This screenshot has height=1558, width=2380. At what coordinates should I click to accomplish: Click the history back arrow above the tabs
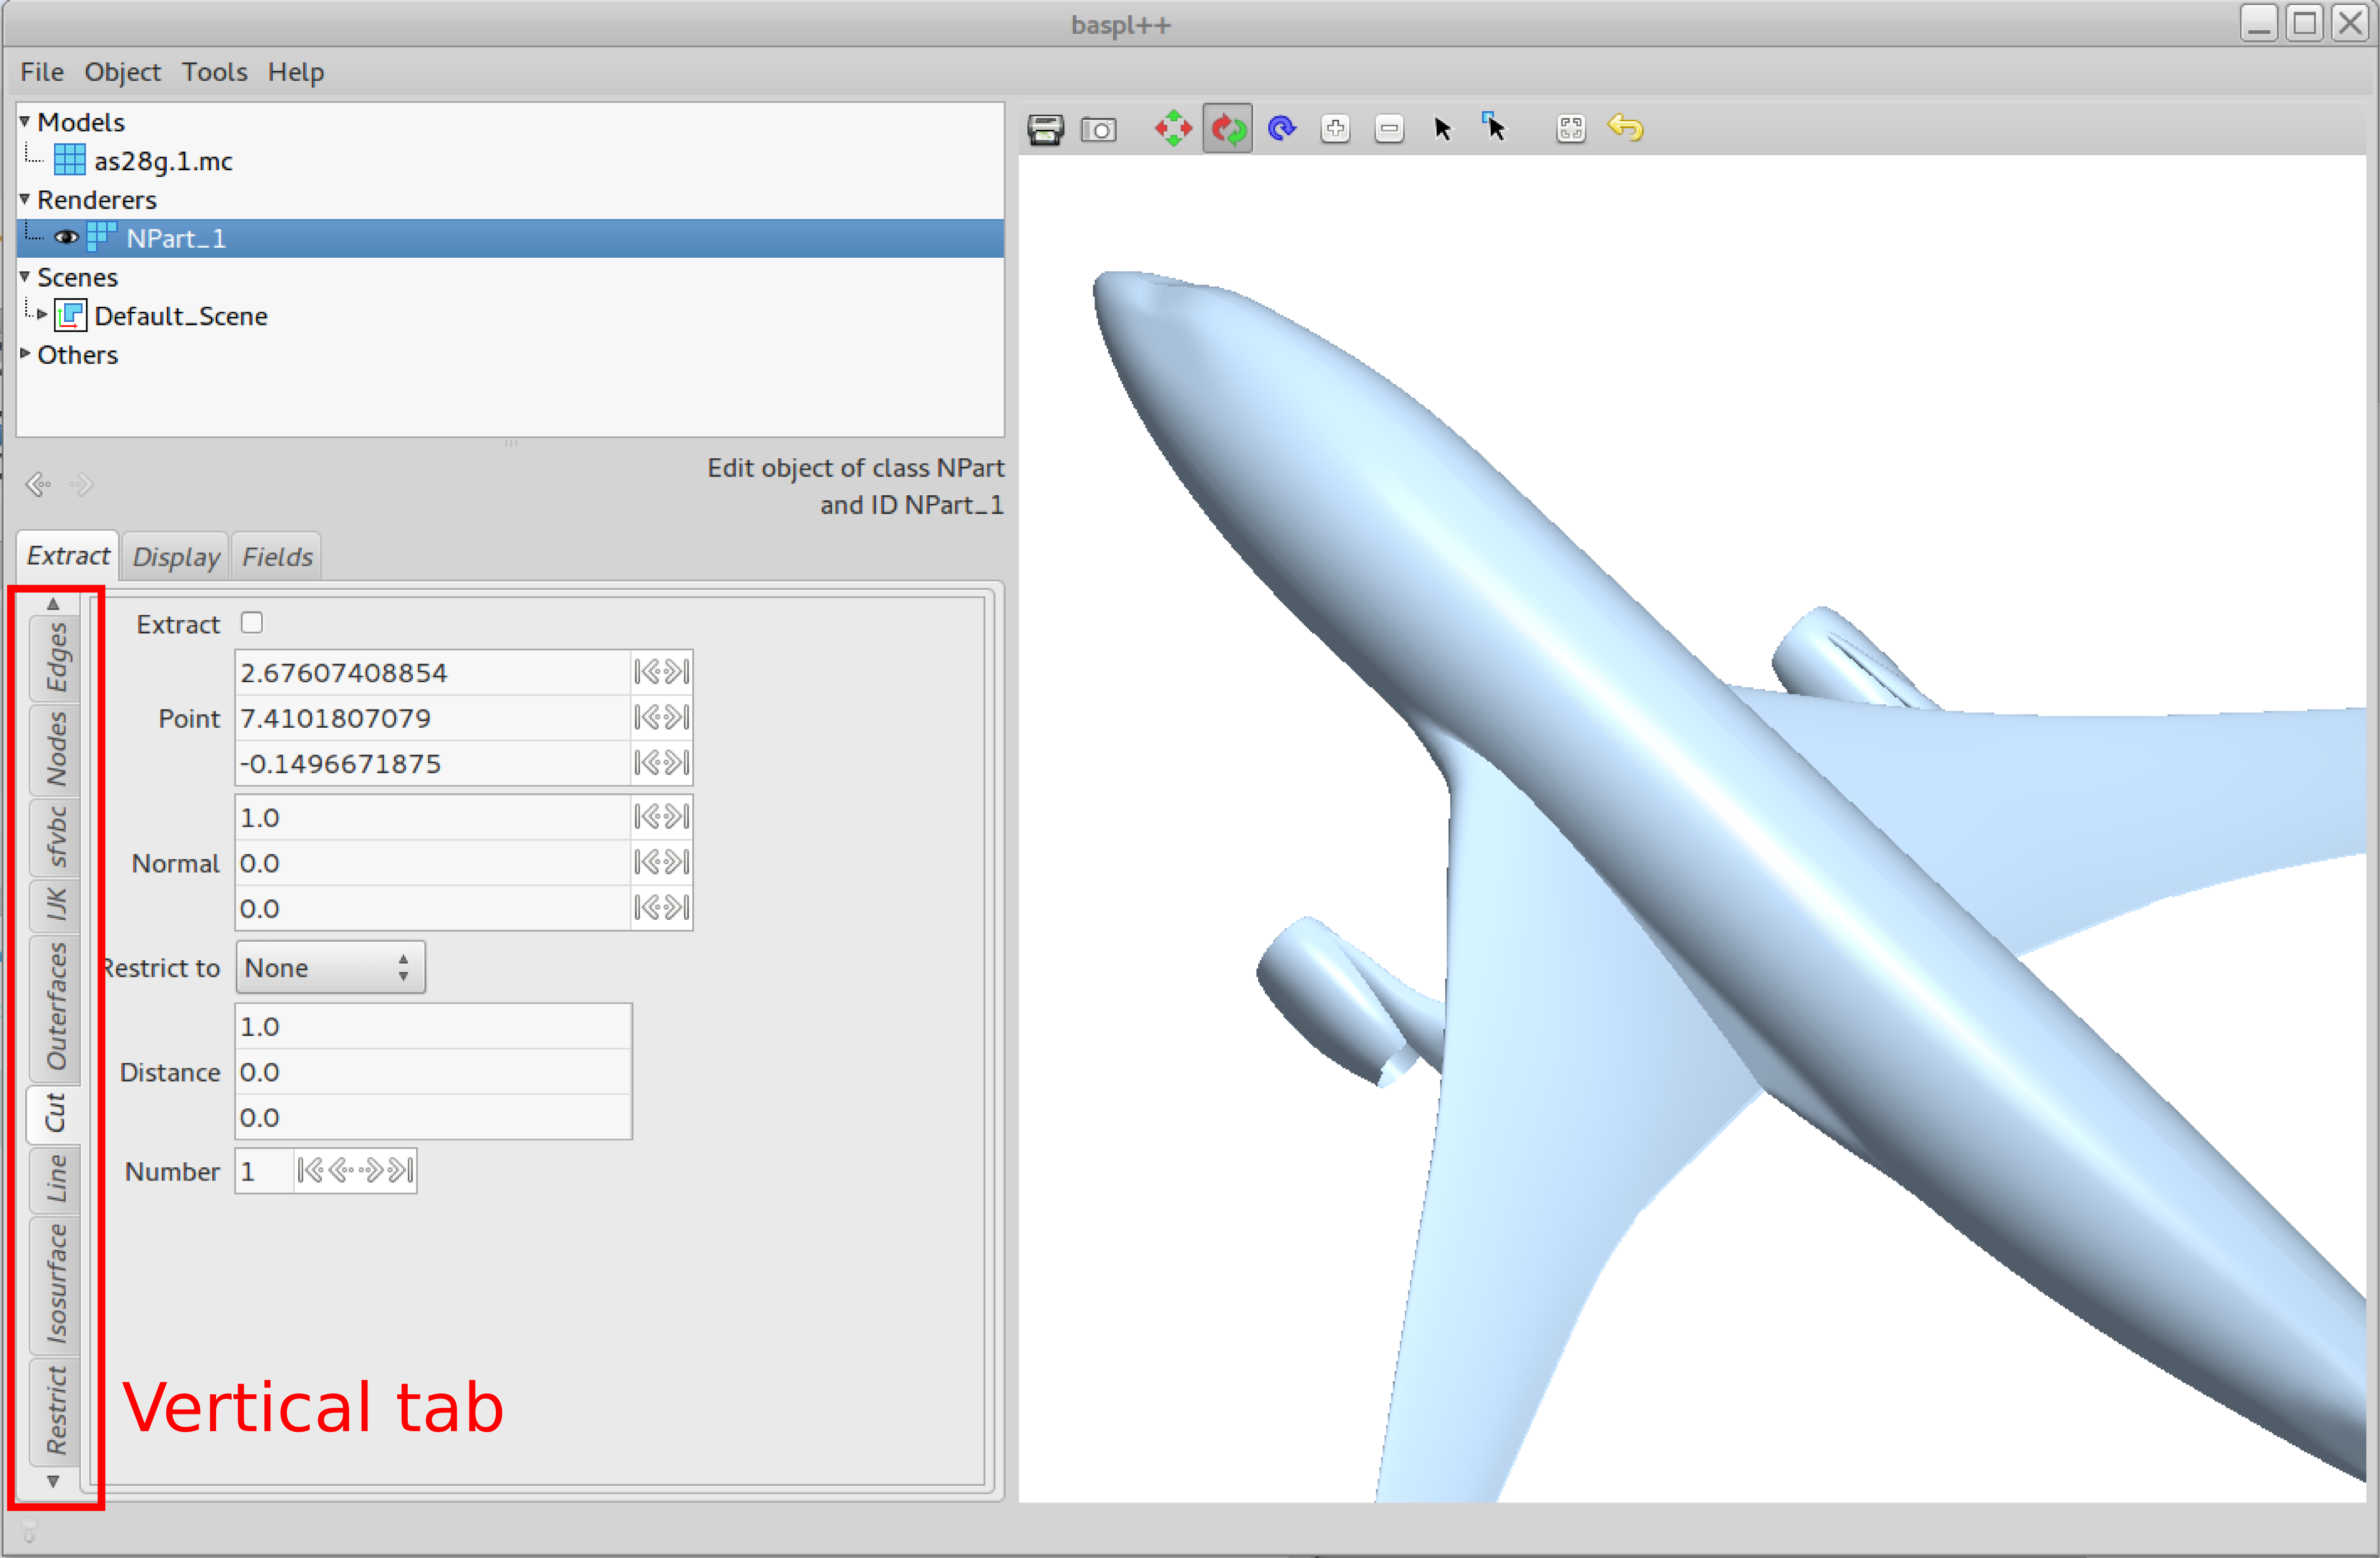pyautogui.click(x=38, y=485)
